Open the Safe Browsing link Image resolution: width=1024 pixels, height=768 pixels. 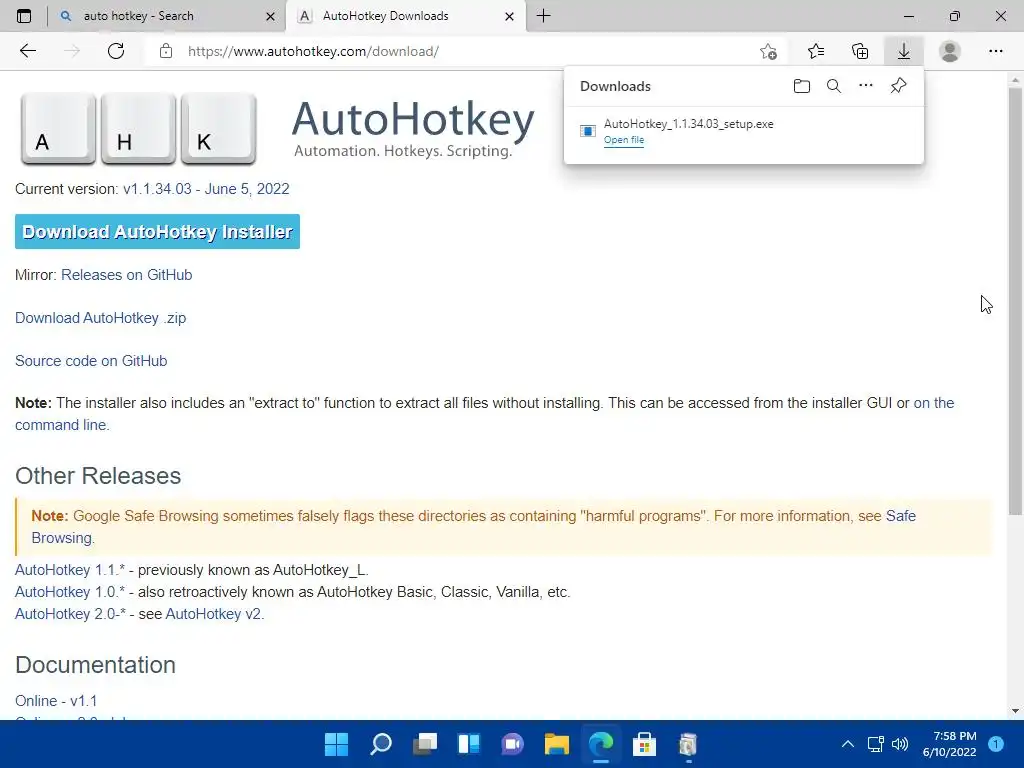[x=901, y=516]
